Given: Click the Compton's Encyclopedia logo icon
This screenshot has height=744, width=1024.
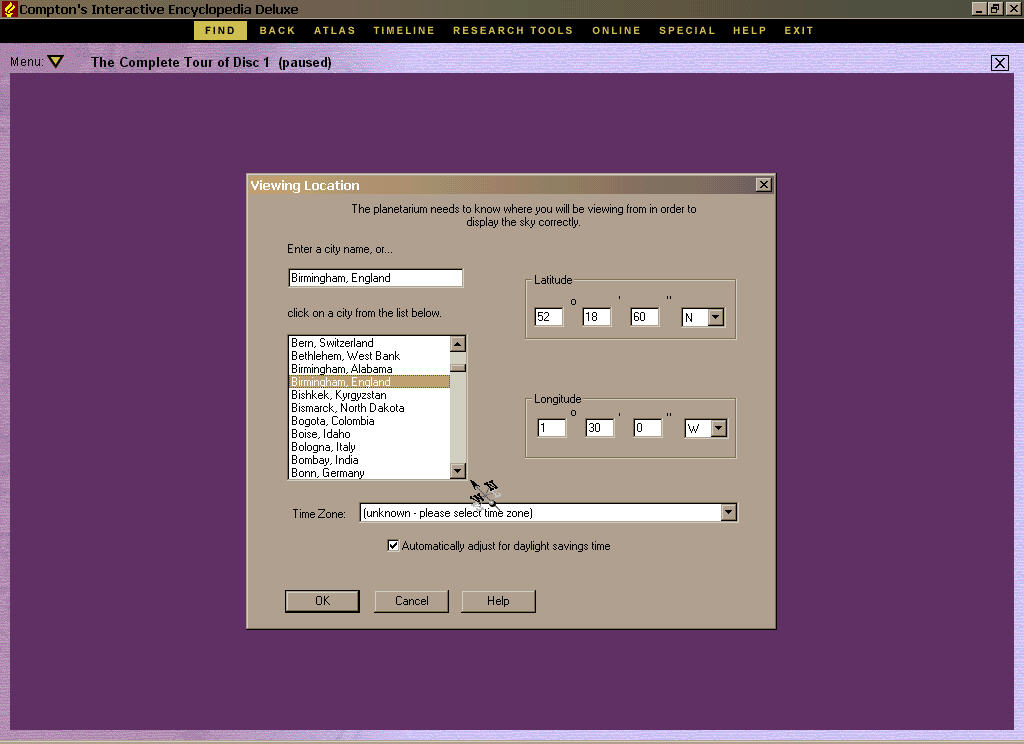Looking at the screenshot, I should tap(9, 9).
